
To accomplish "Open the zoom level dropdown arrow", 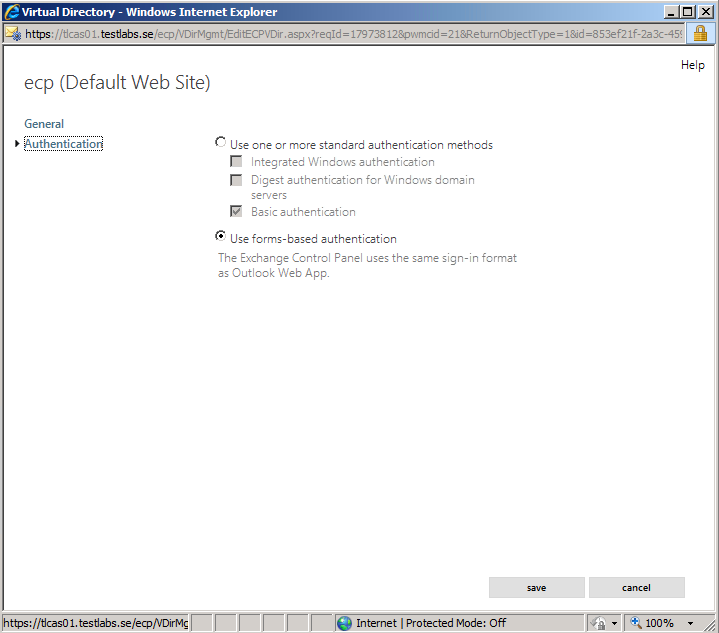I will (x=690, y=623).
